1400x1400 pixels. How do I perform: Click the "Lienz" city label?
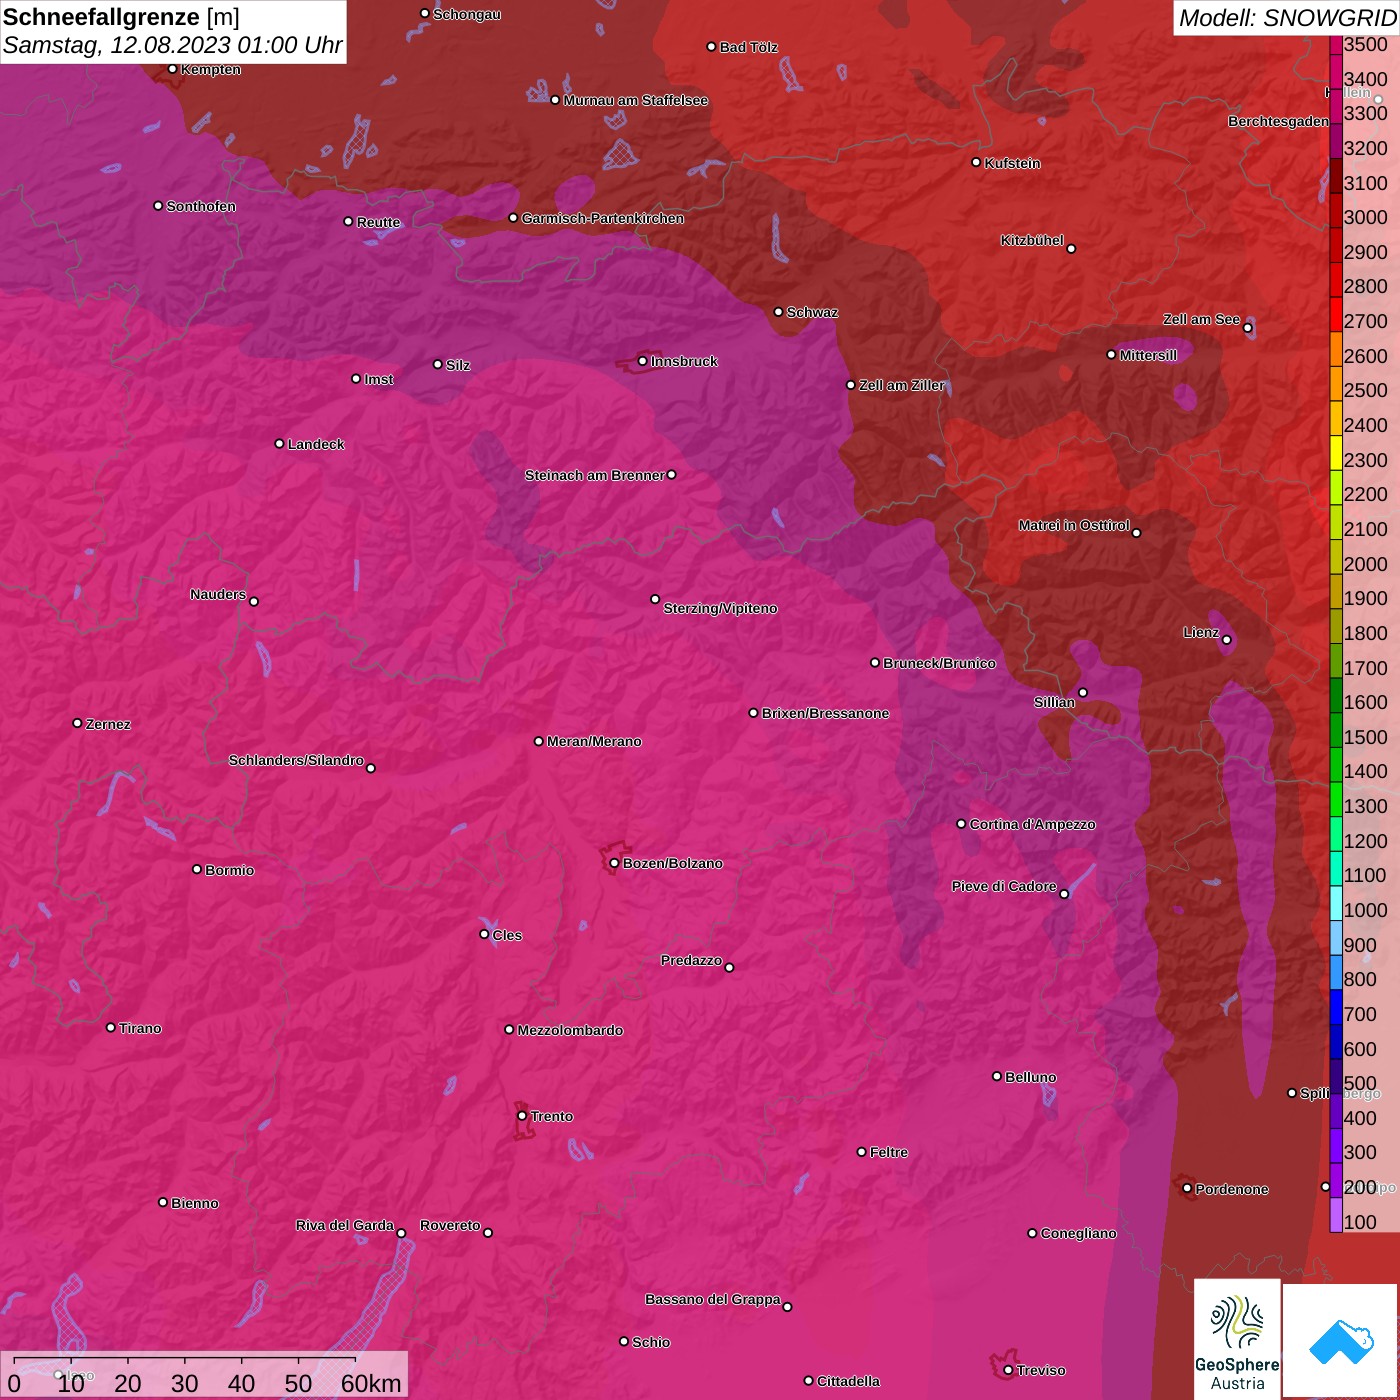point(1201,632)
